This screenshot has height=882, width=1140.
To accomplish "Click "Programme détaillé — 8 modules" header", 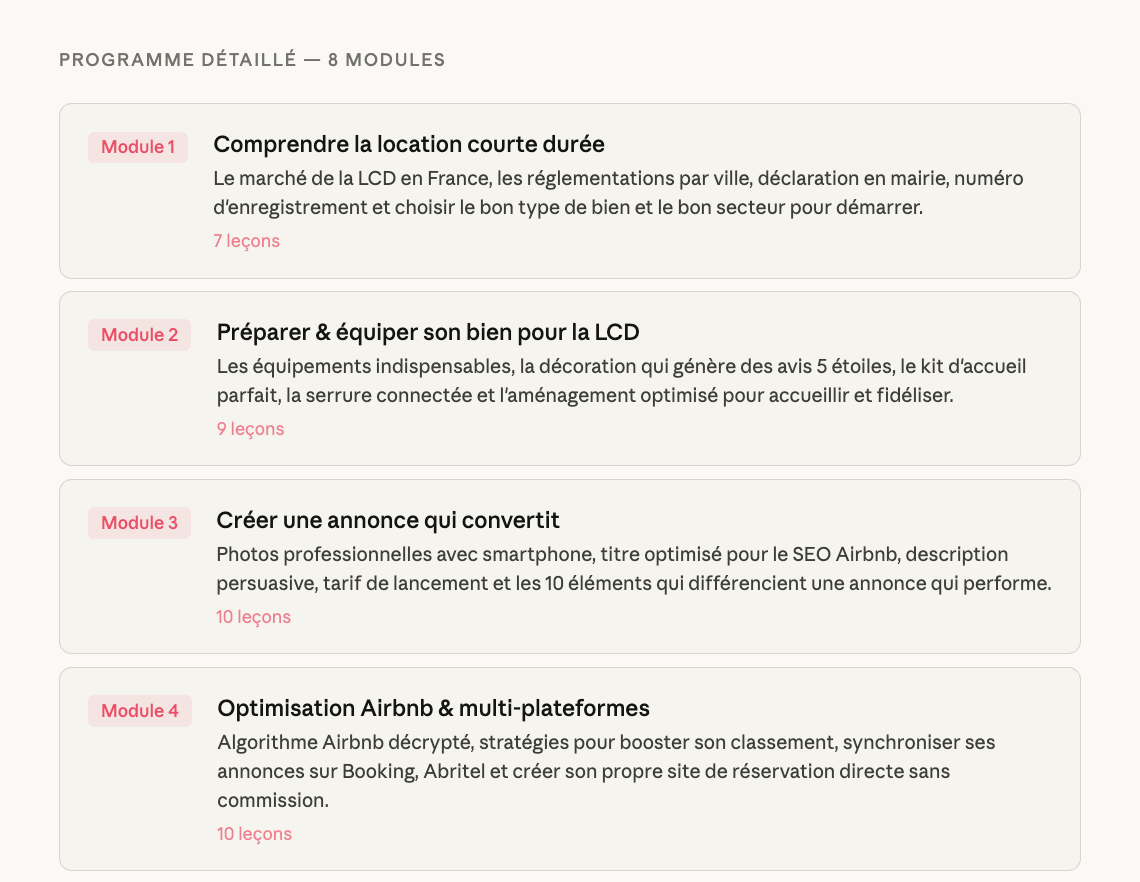I will pyautogui.click(x=252, y=60).
